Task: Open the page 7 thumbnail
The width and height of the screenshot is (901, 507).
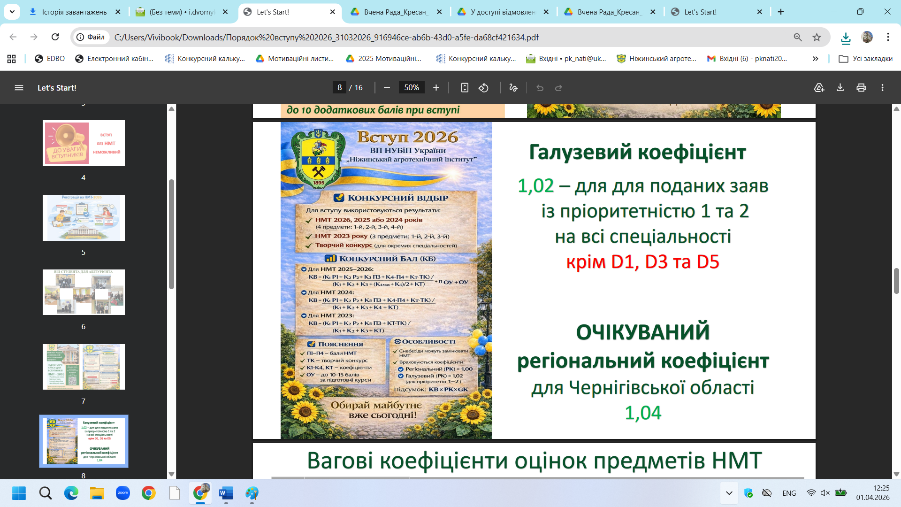Action: pos(84,368)
